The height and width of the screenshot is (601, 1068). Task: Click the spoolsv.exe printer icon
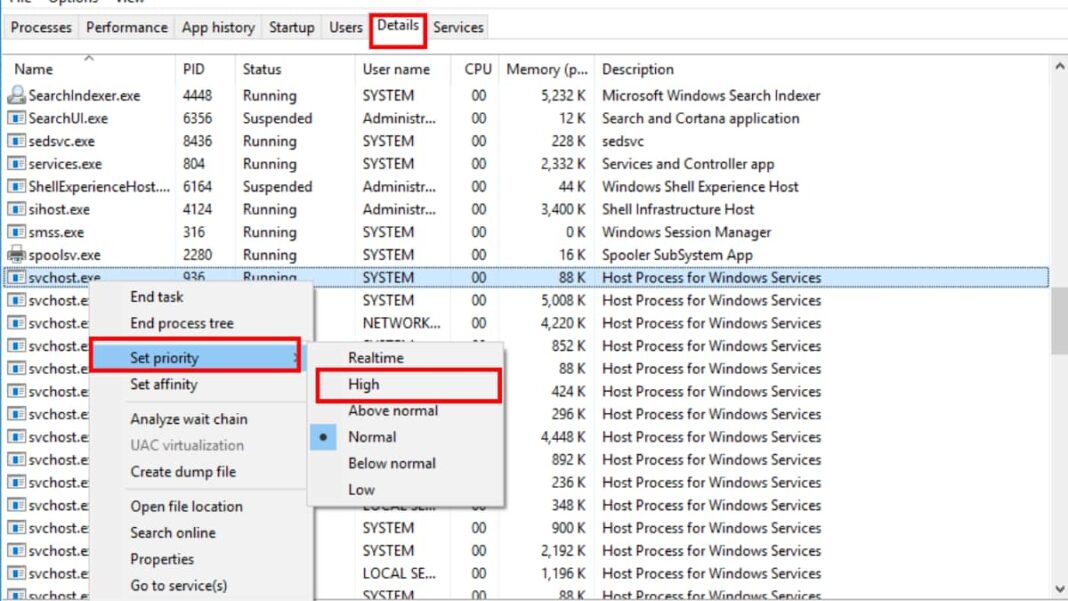[16, 255]
